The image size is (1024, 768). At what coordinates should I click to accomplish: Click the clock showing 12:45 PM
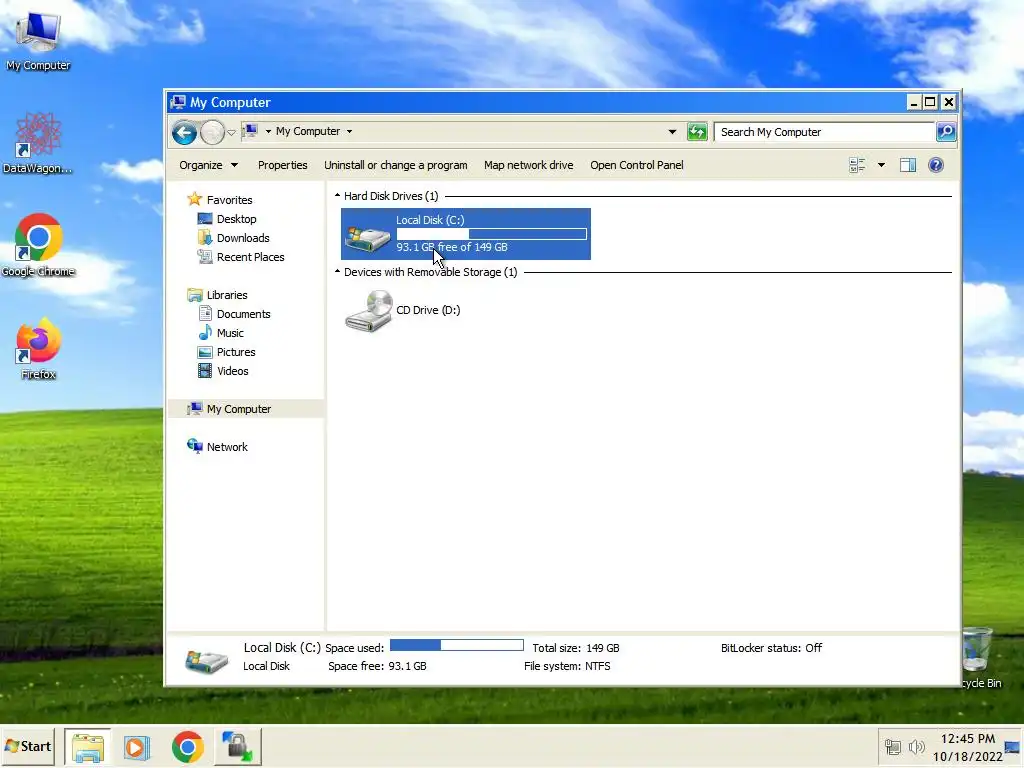968,739
